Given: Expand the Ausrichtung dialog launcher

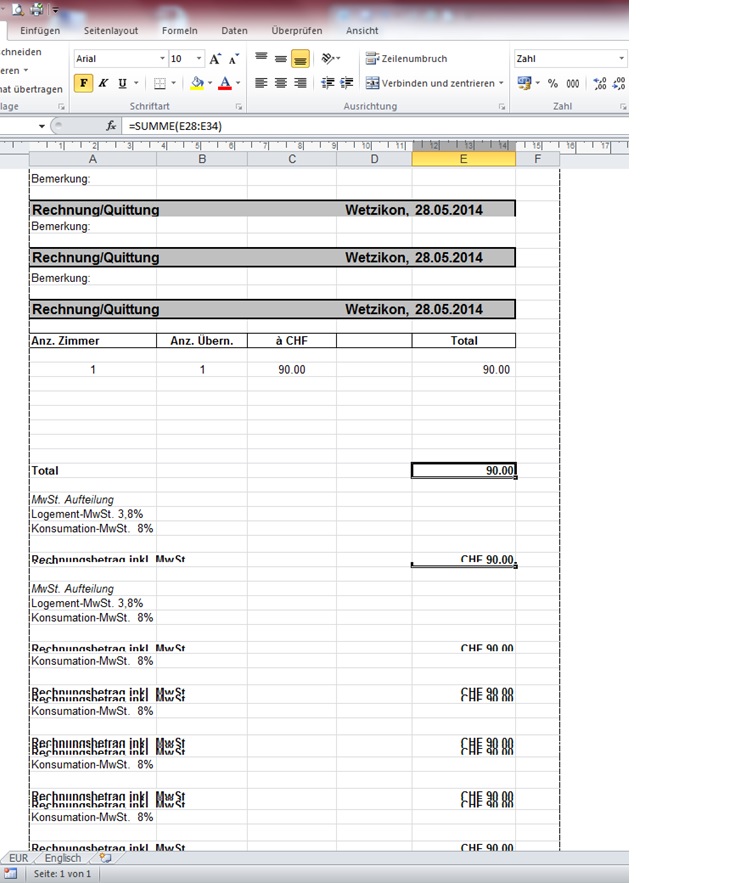Looking at the screenshot, I should (x=502, y=106).
